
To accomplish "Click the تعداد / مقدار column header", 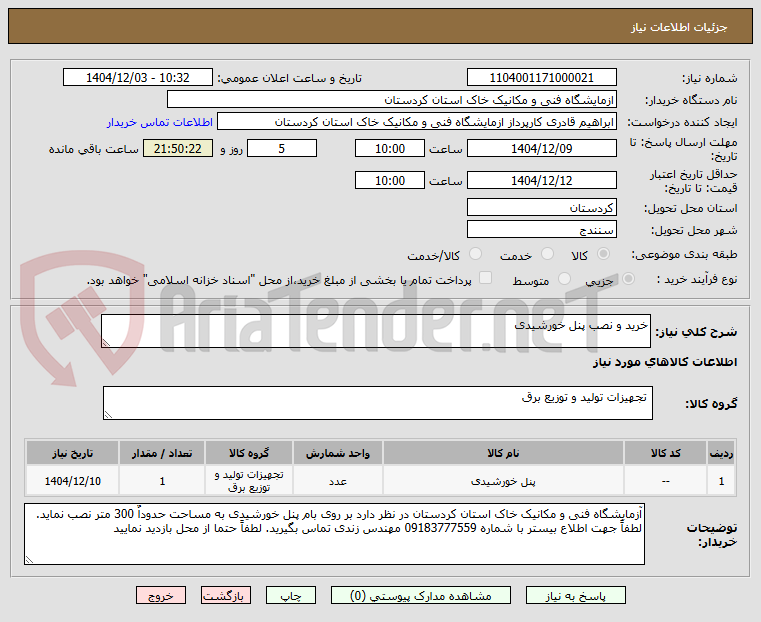I will pos(162,453).
